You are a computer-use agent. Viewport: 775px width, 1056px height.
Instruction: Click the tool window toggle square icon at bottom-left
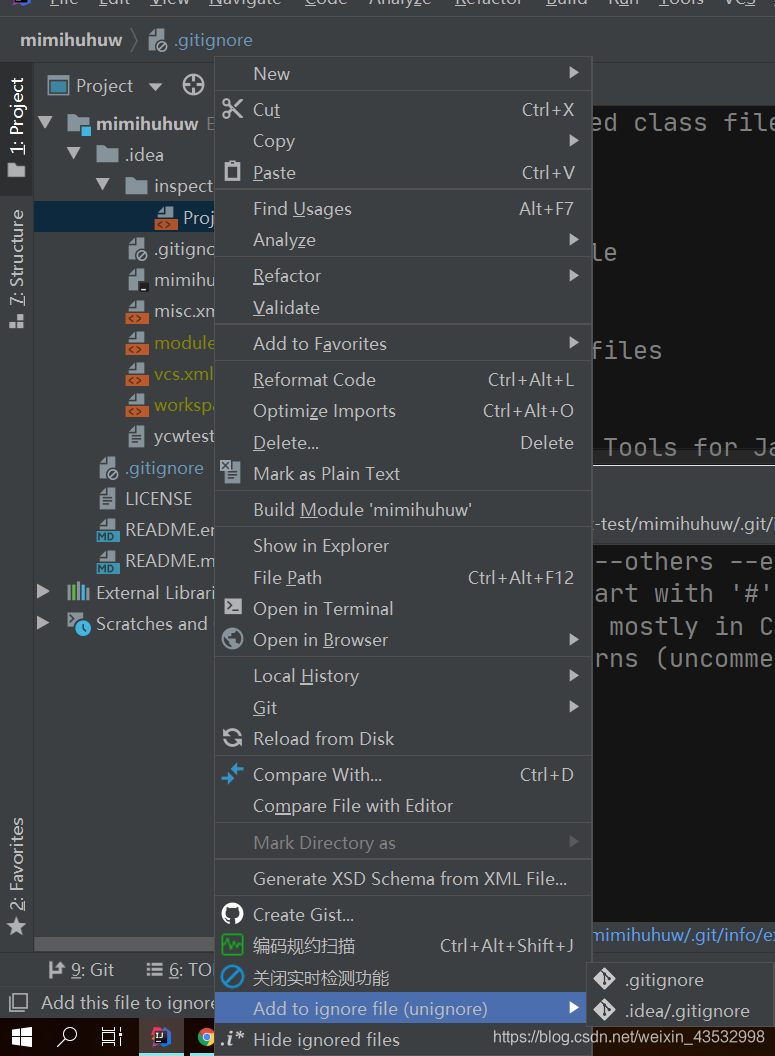(x=18, y=1003)
